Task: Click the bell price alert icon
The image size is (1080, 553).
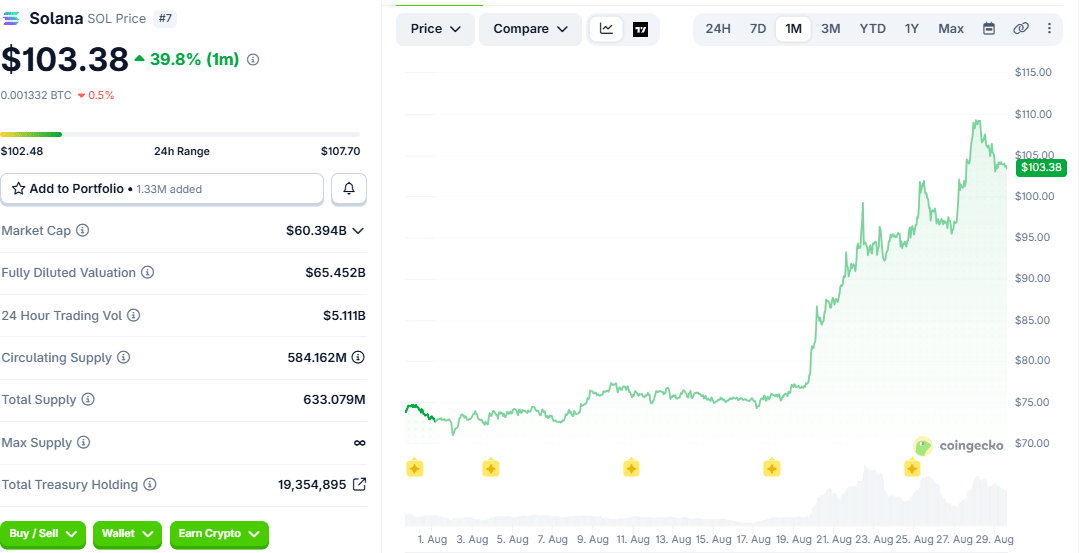Action: (x=349, y=189)
